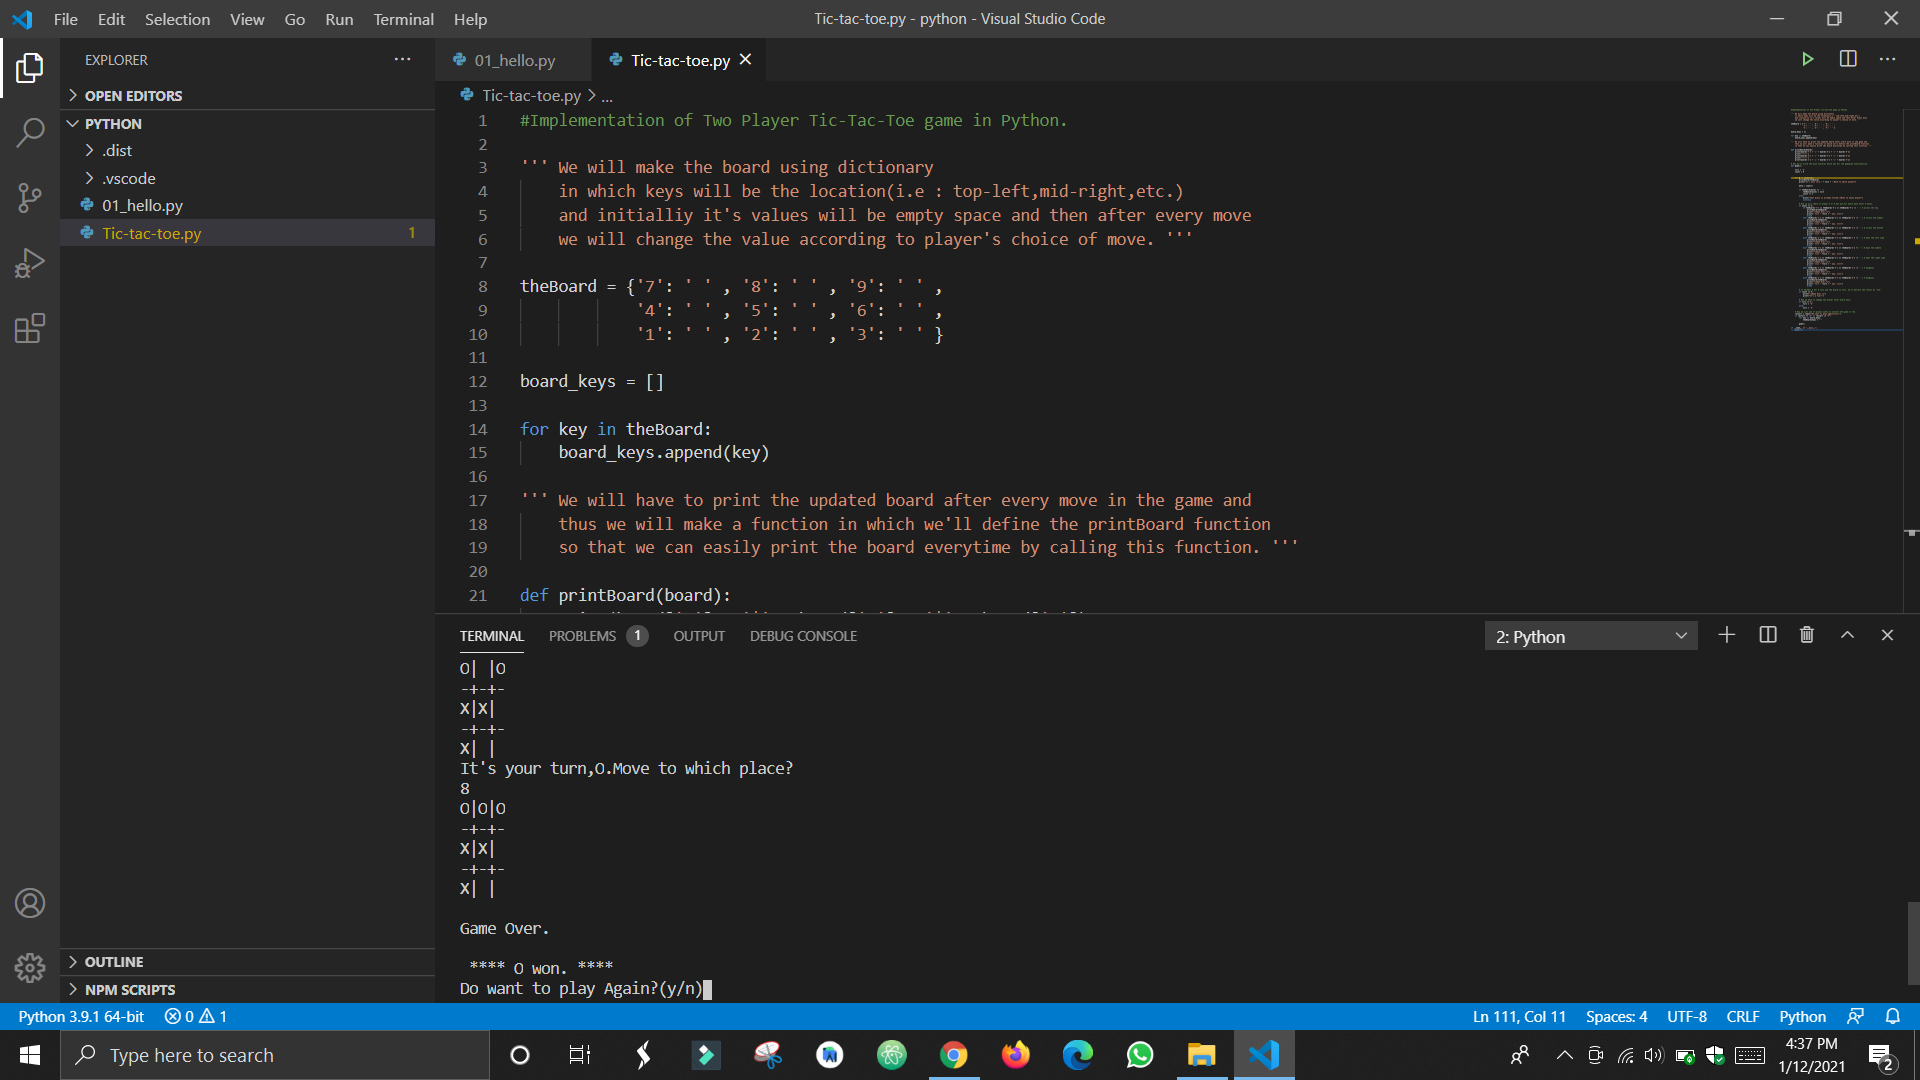Open the terminal selector dropdown '2: Python'
Image resolution: width=1920 pixels, height=1080 pixels.
coord(1590,636)
